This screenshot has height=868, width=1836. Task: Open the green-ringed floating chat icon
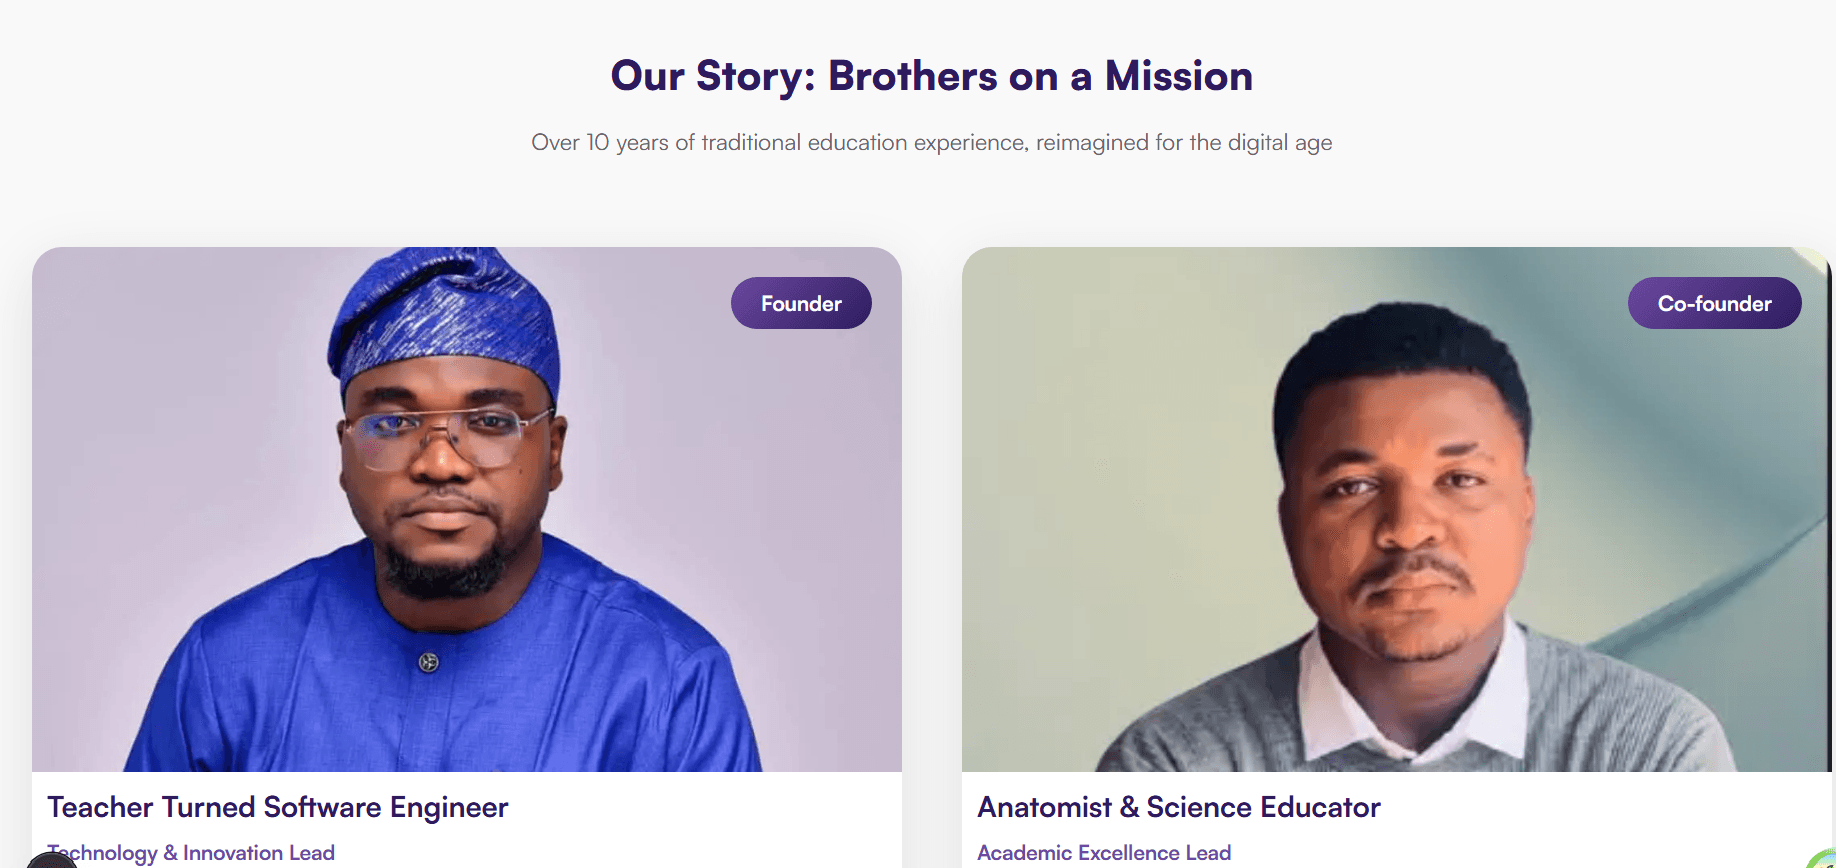pyautogui.click(x=1824, y=860)
